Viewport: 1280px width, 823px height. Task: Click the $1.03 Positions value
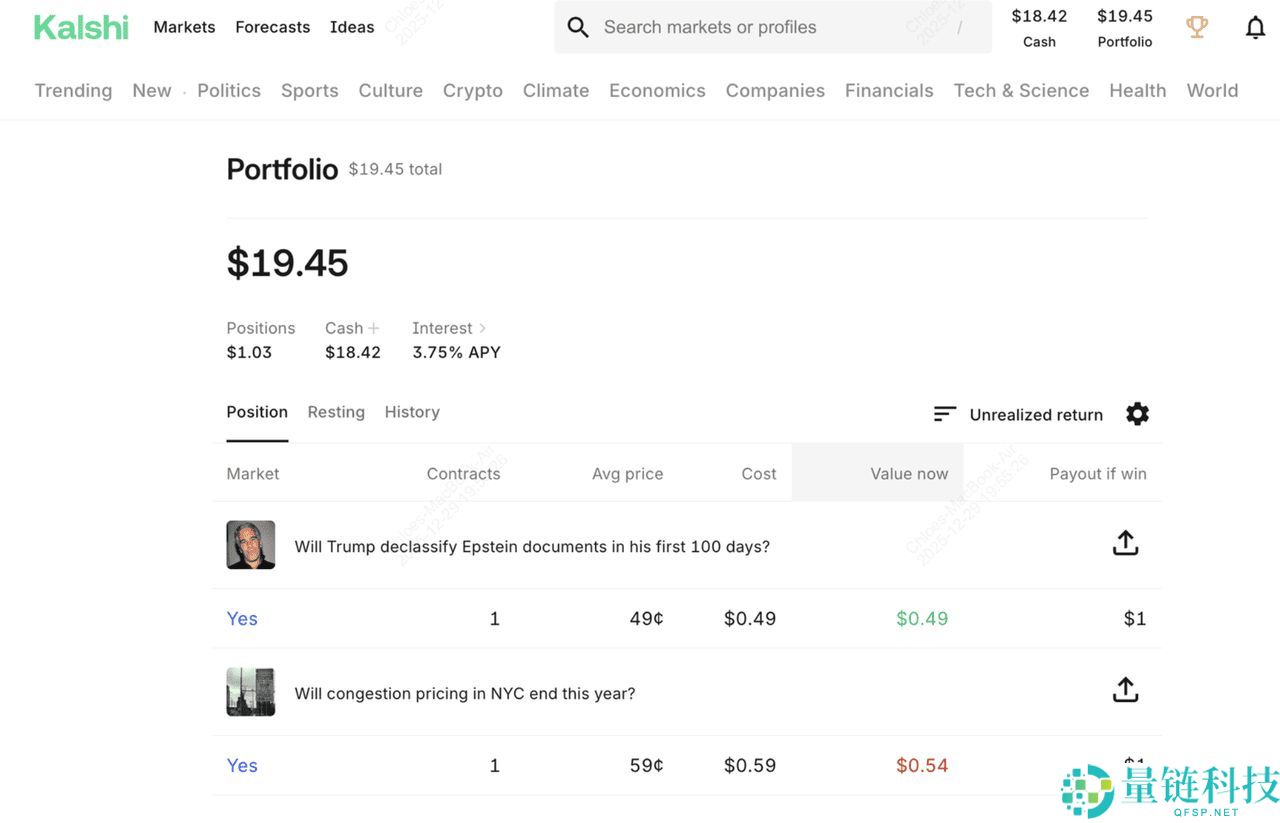pyautogui.click(x=249, y=352)
